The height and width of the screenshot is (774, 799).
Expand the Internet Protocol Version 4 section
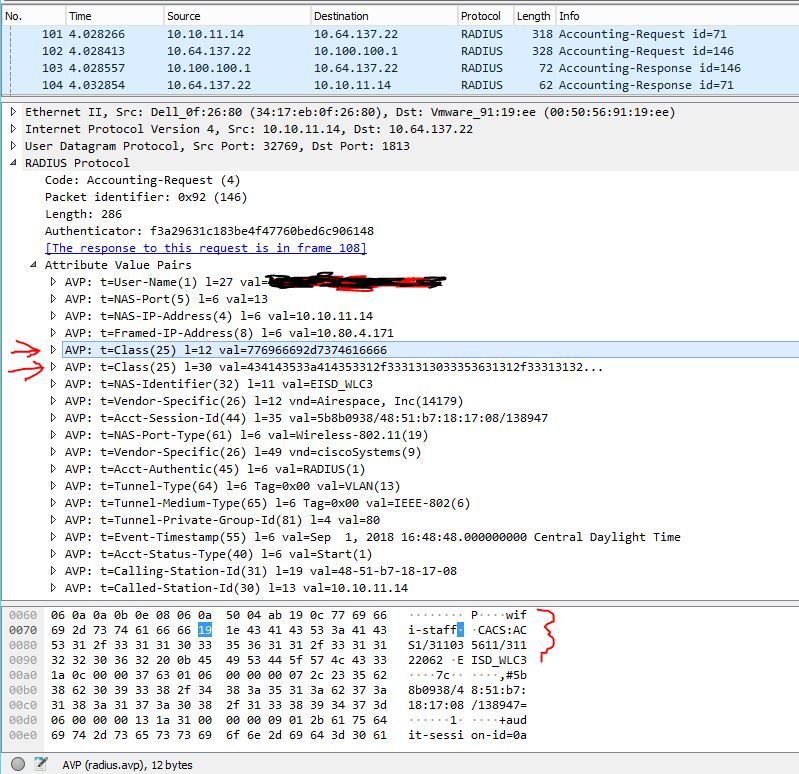(13, 129)
